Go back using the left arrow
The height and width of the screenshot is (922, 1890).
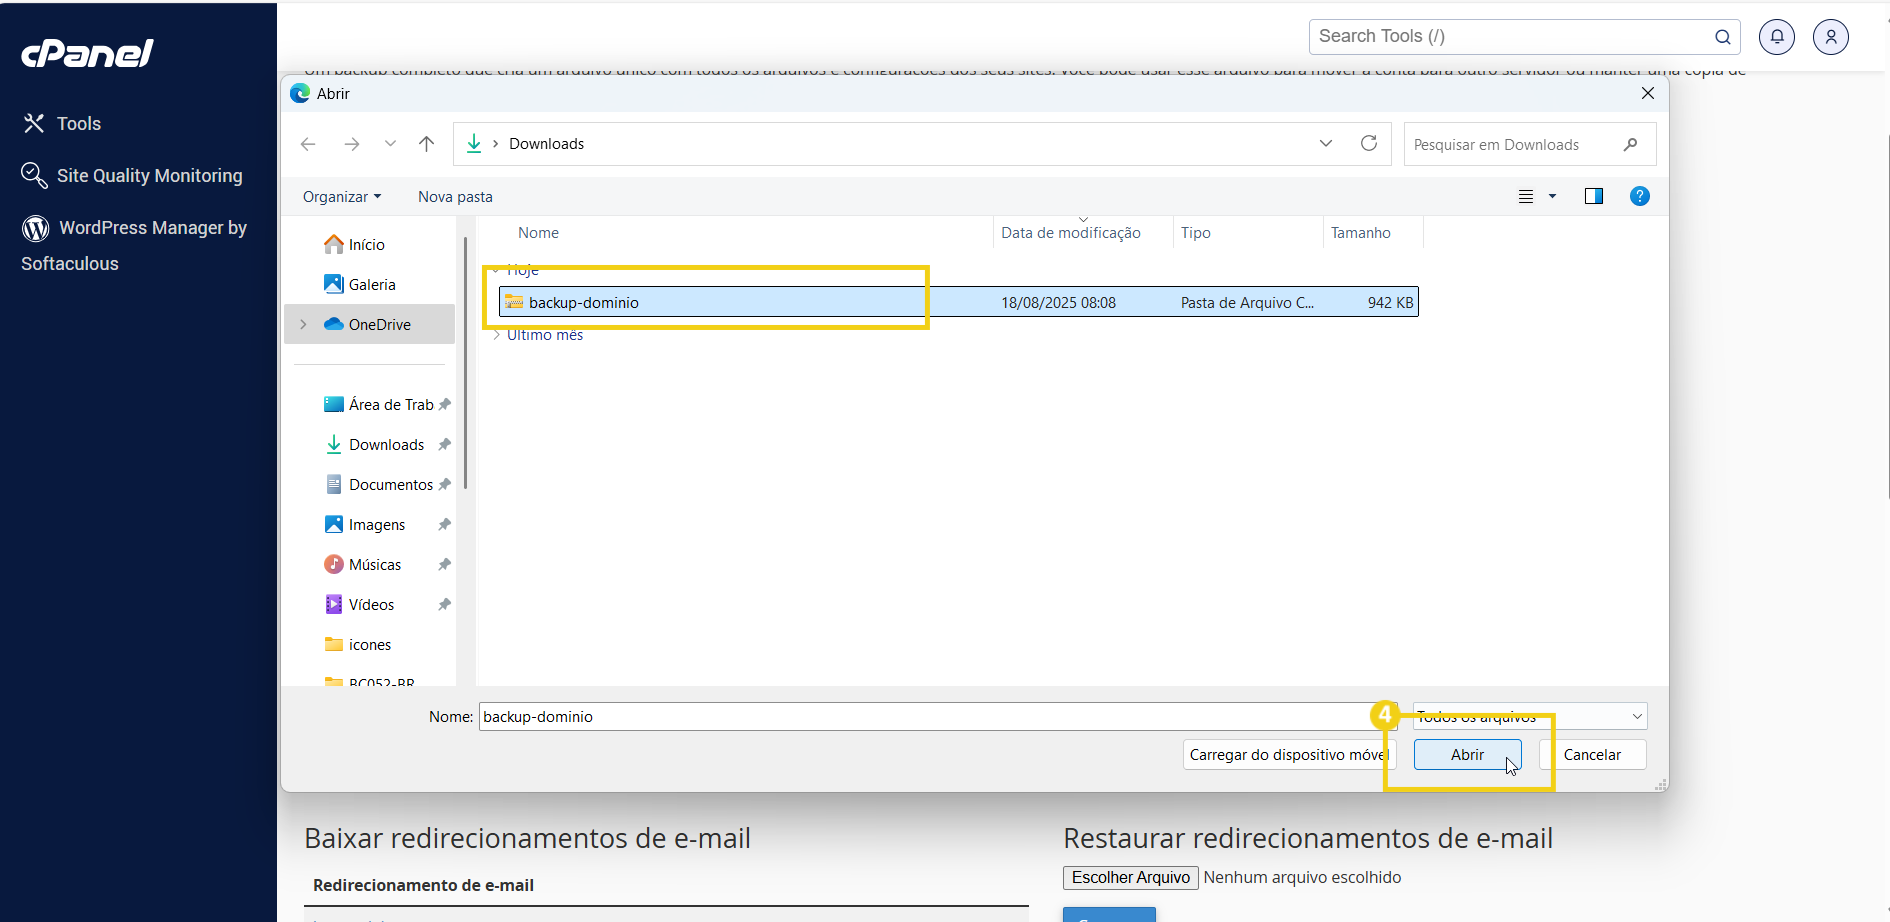point(308,144)
